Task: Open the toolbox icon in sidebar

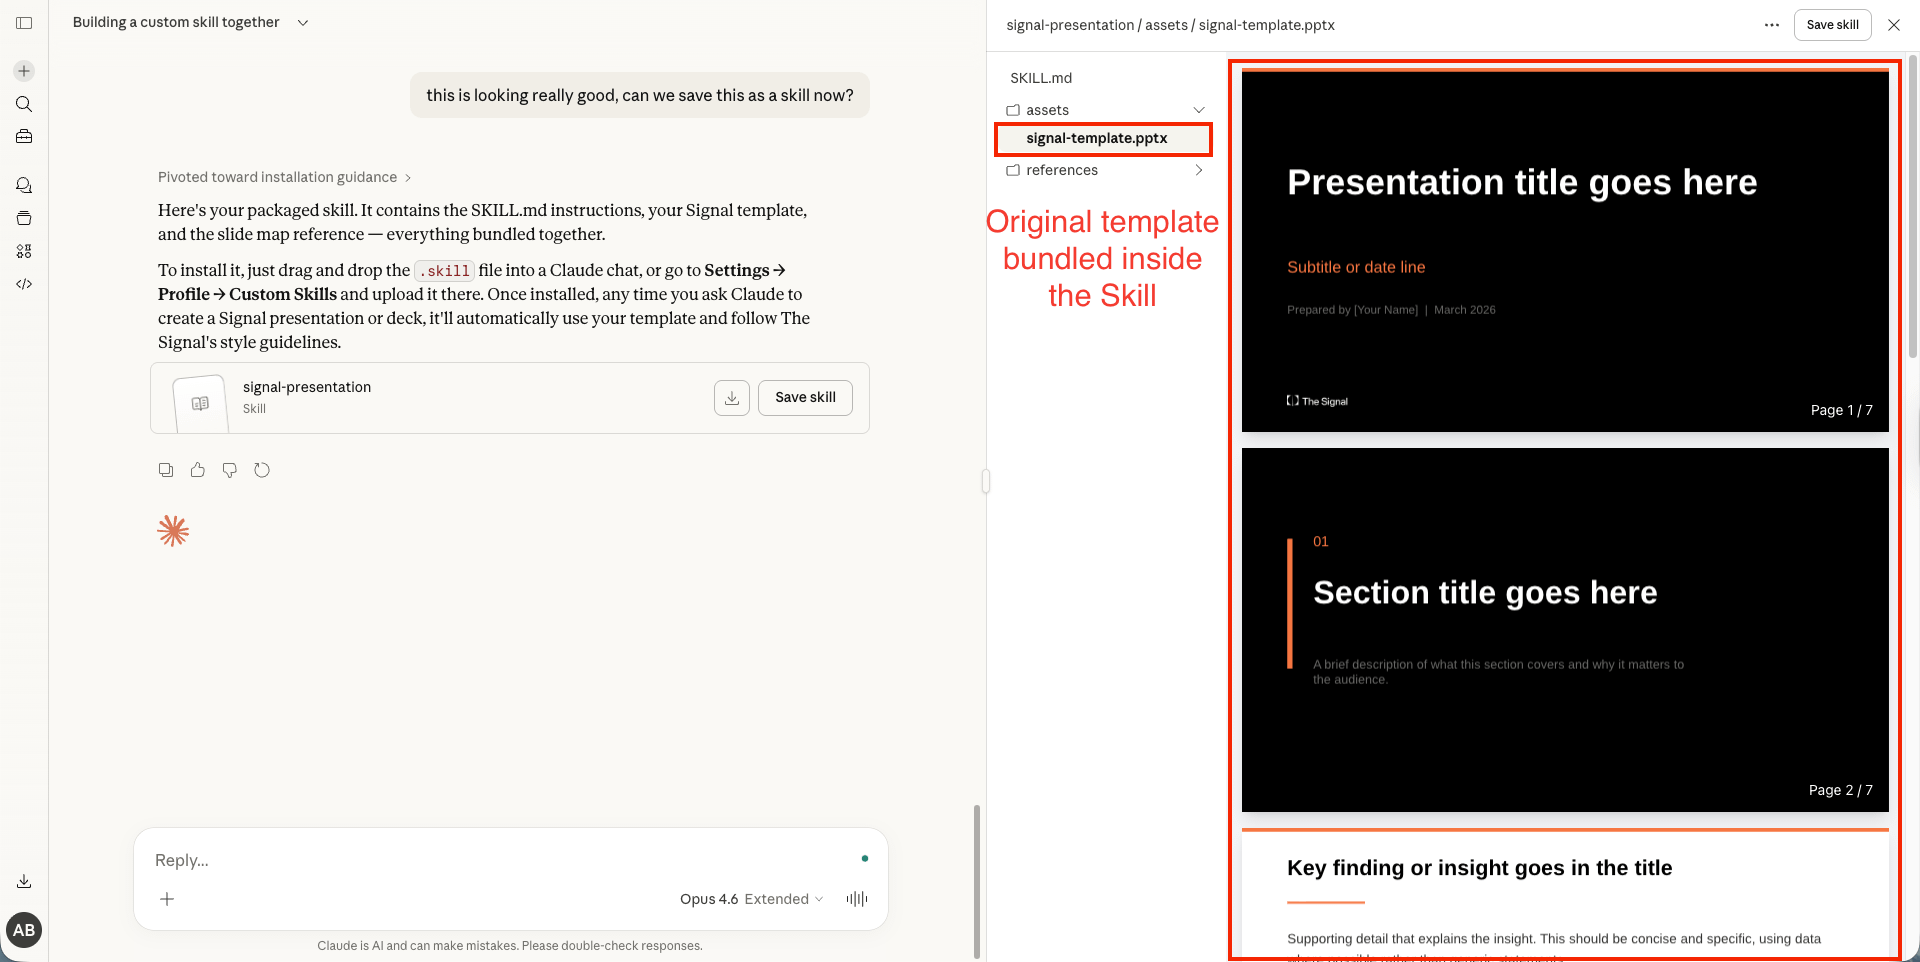Action: 24,136
